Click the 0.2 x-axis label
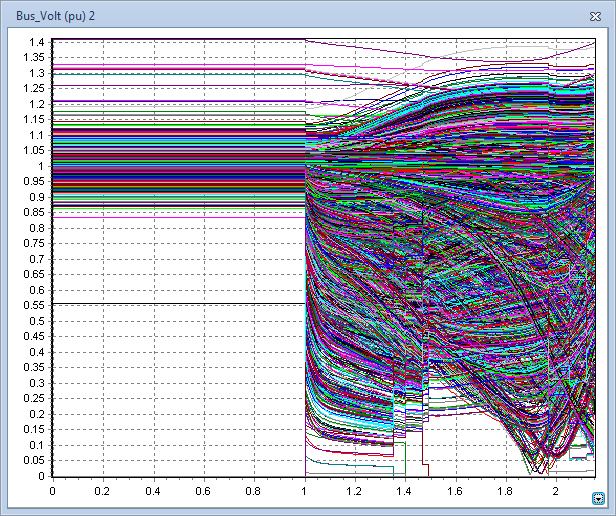Viewport: 616px width, 516px height. [103, 491]
